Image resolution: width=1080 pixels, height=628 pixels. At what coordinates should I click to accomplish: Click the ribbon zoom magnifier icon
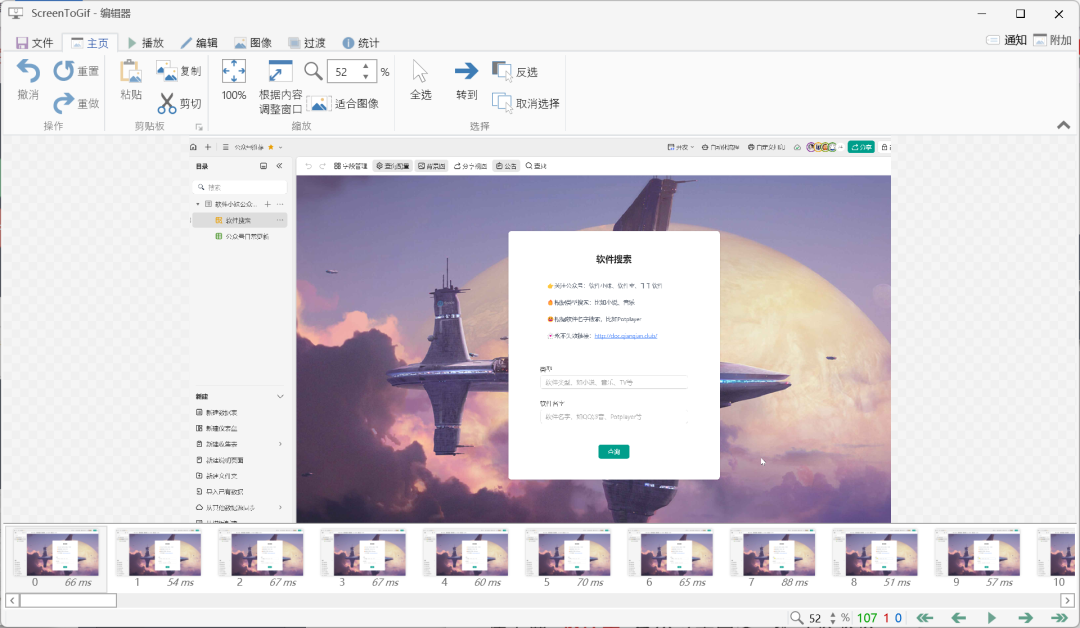coord(313,71)
